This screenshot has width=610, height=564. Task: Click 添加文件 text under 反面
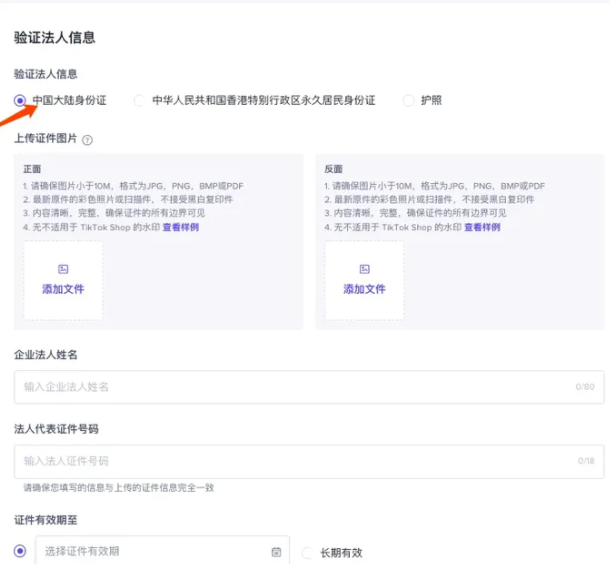[x=364, y=289]
